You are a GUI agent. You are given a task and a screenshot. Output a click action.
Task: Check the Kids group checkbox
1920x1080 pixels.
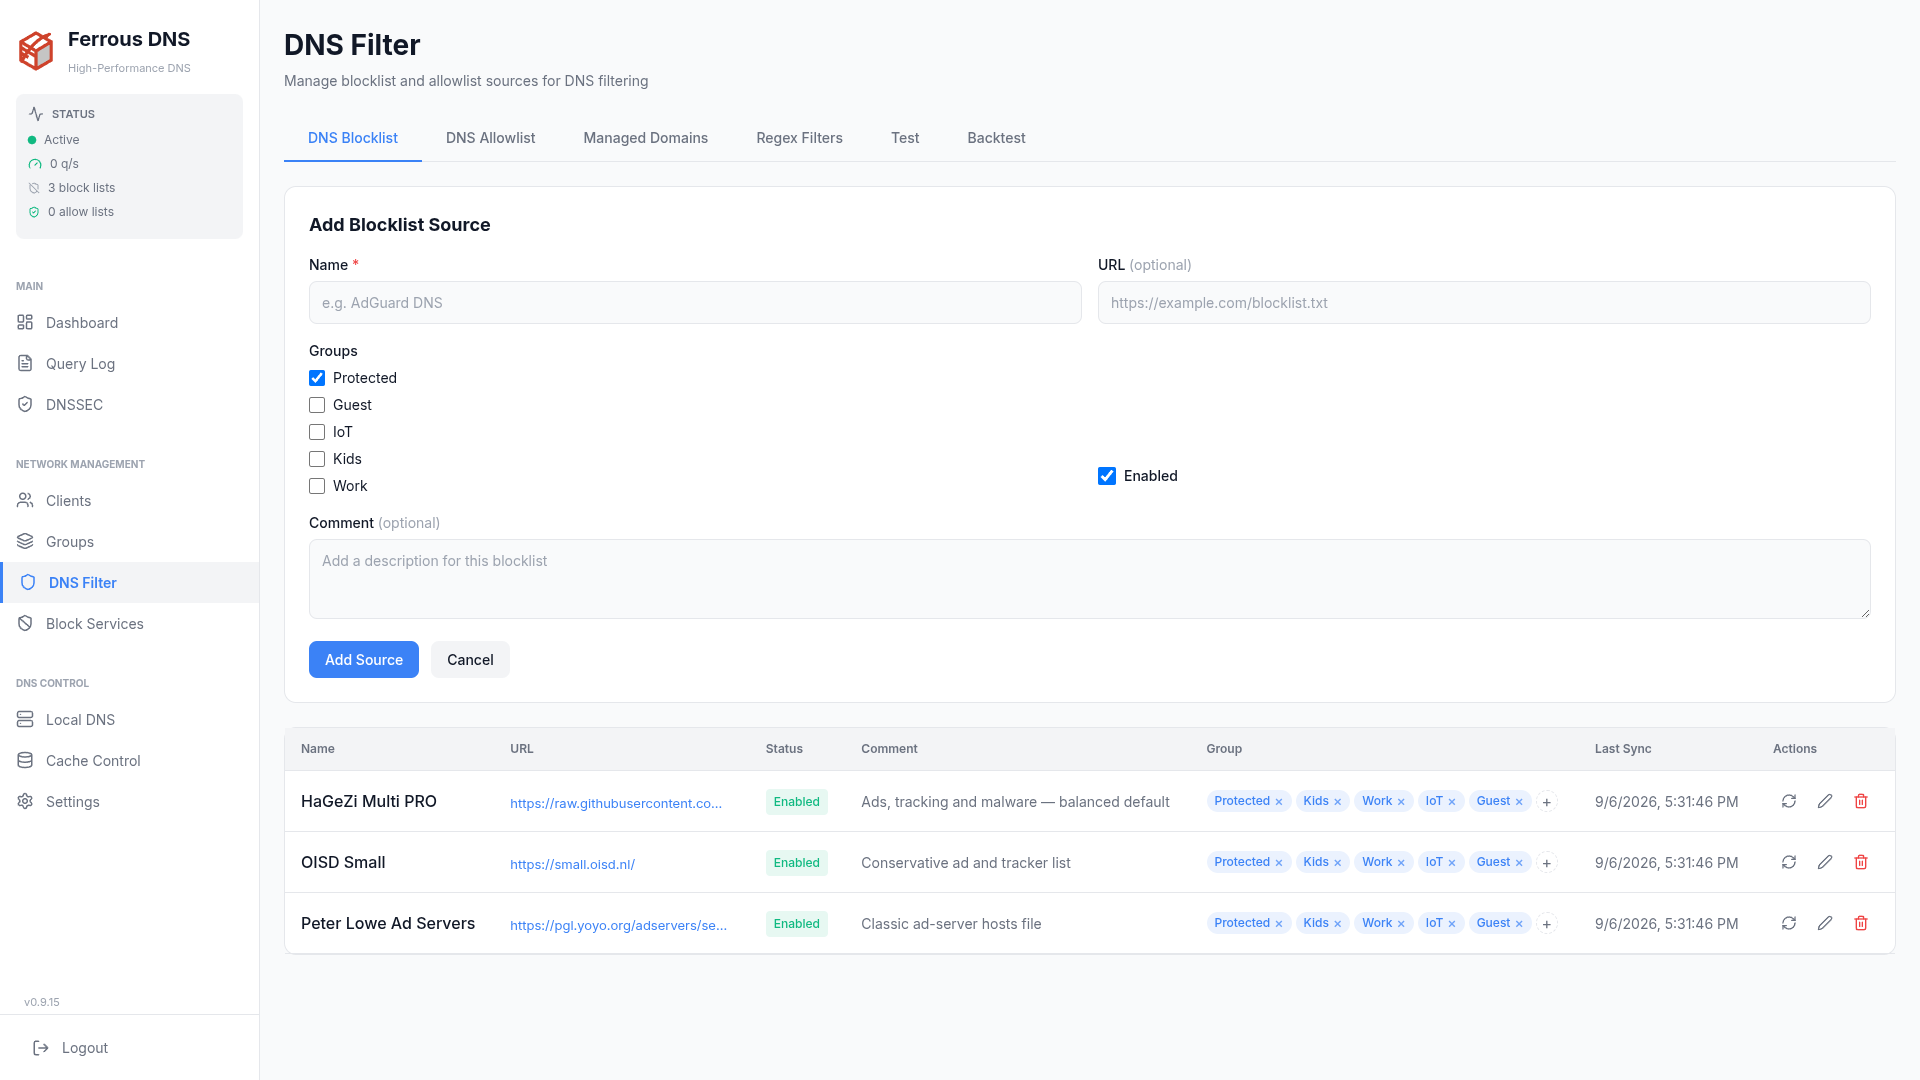317,459
